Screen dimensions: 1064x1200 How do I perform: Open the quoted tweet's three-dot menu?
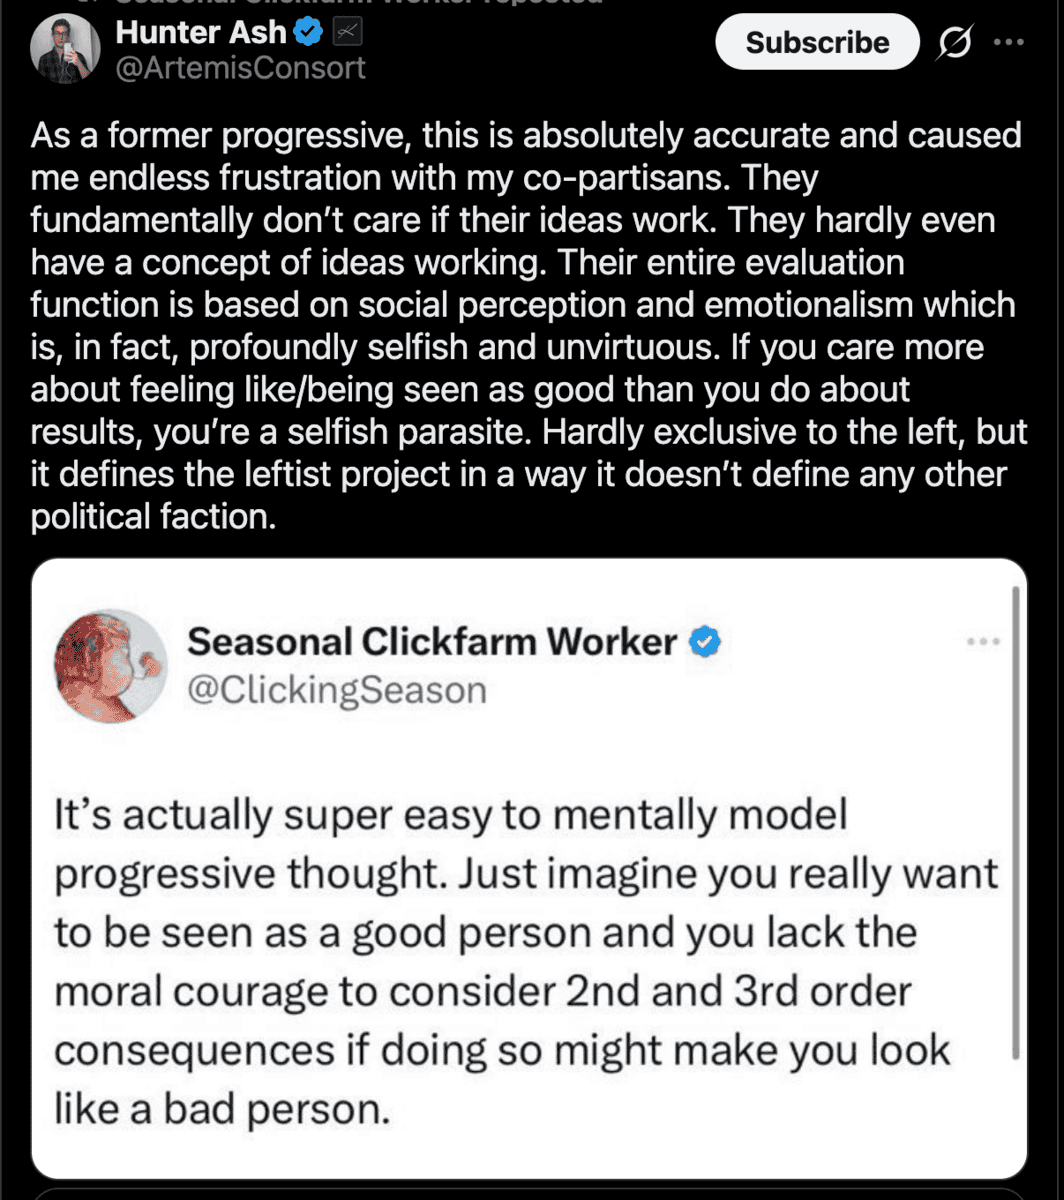click(984, 640)
